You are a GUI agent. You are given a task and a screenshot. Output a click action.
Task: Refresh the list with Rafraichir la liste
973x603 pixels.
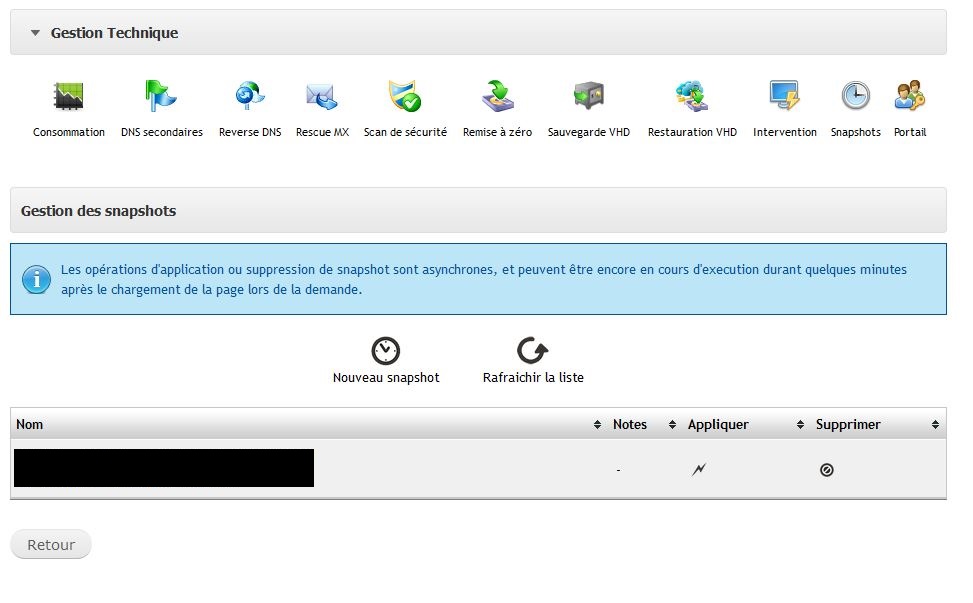pos(531,352)
